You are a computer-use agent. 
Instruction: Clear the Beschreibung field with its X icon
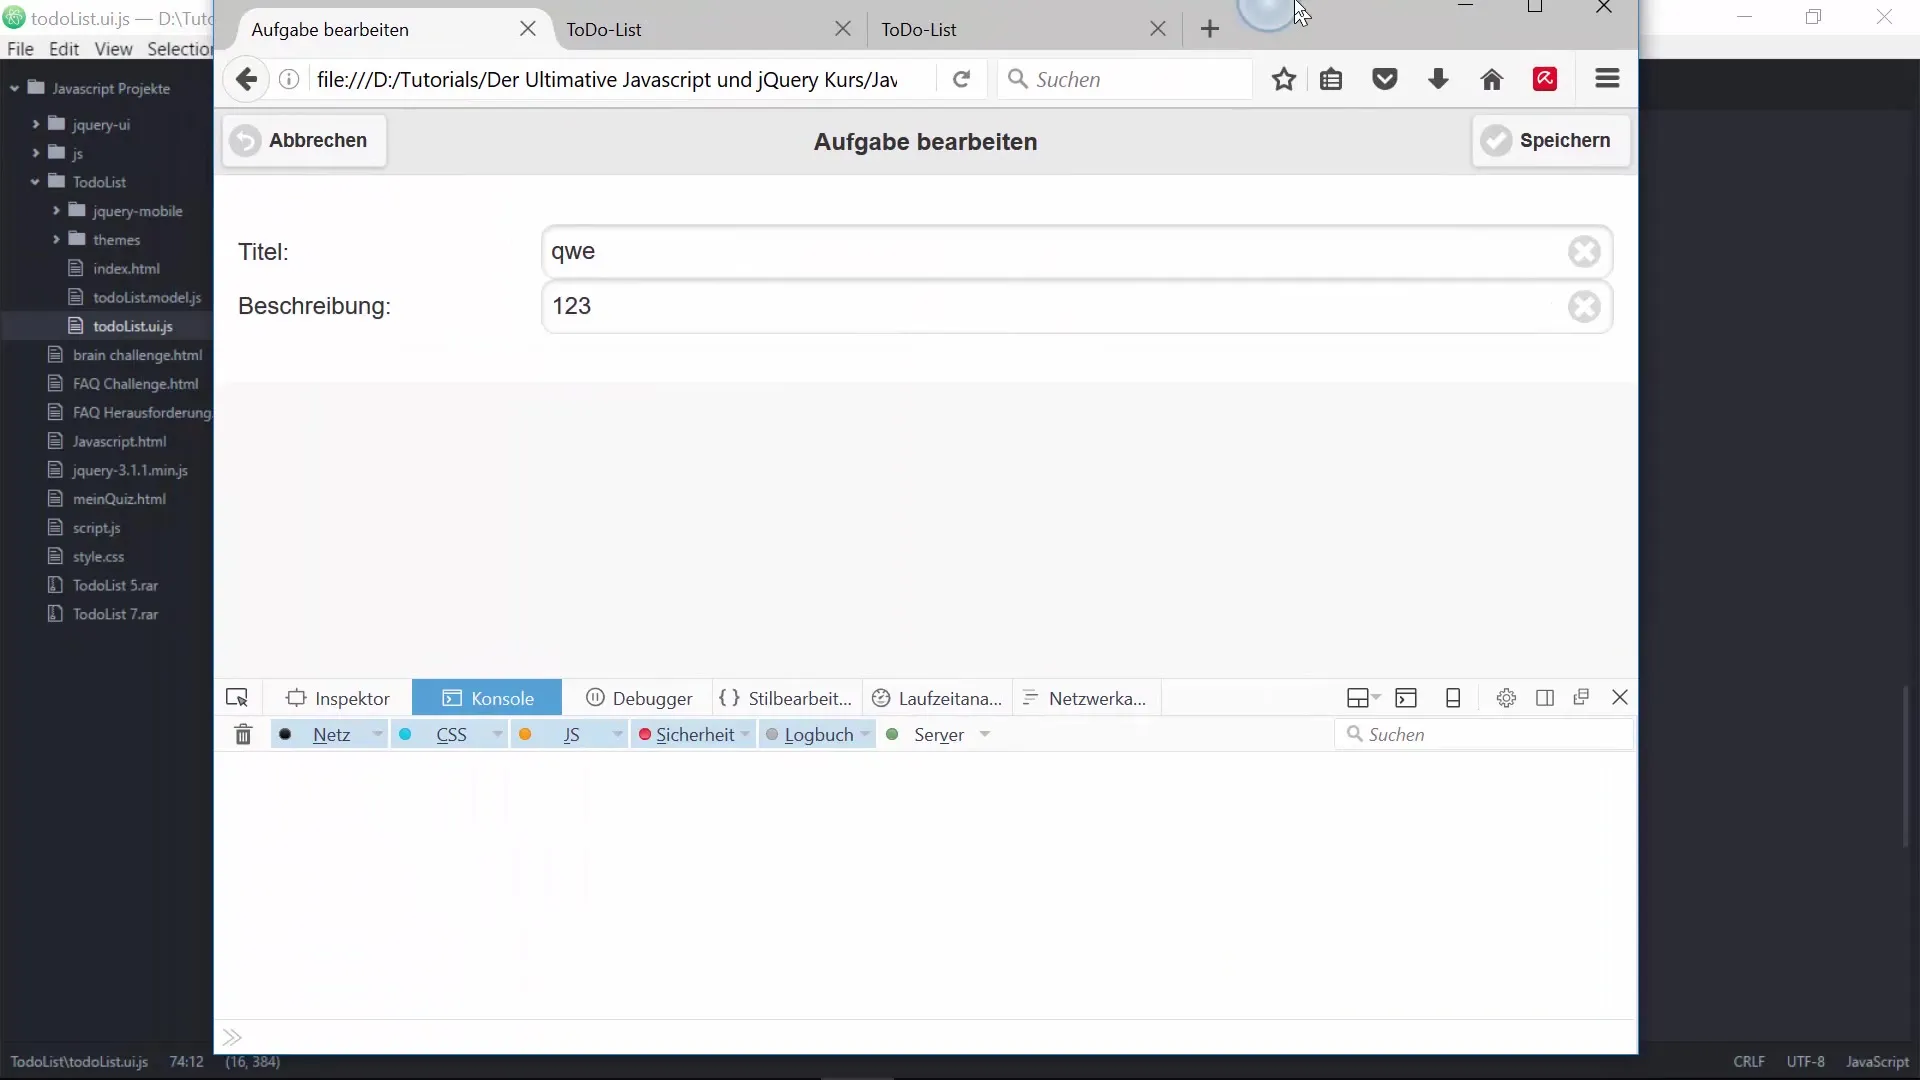coord(1584,306)
